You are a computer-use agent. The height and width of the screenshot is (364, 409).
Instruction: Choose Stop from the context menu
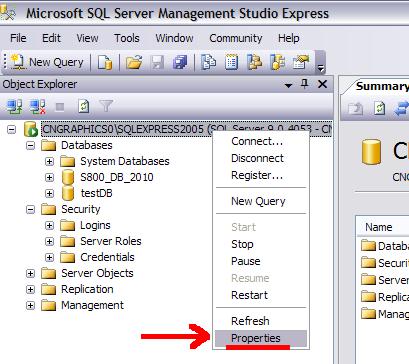coord(261,244)
